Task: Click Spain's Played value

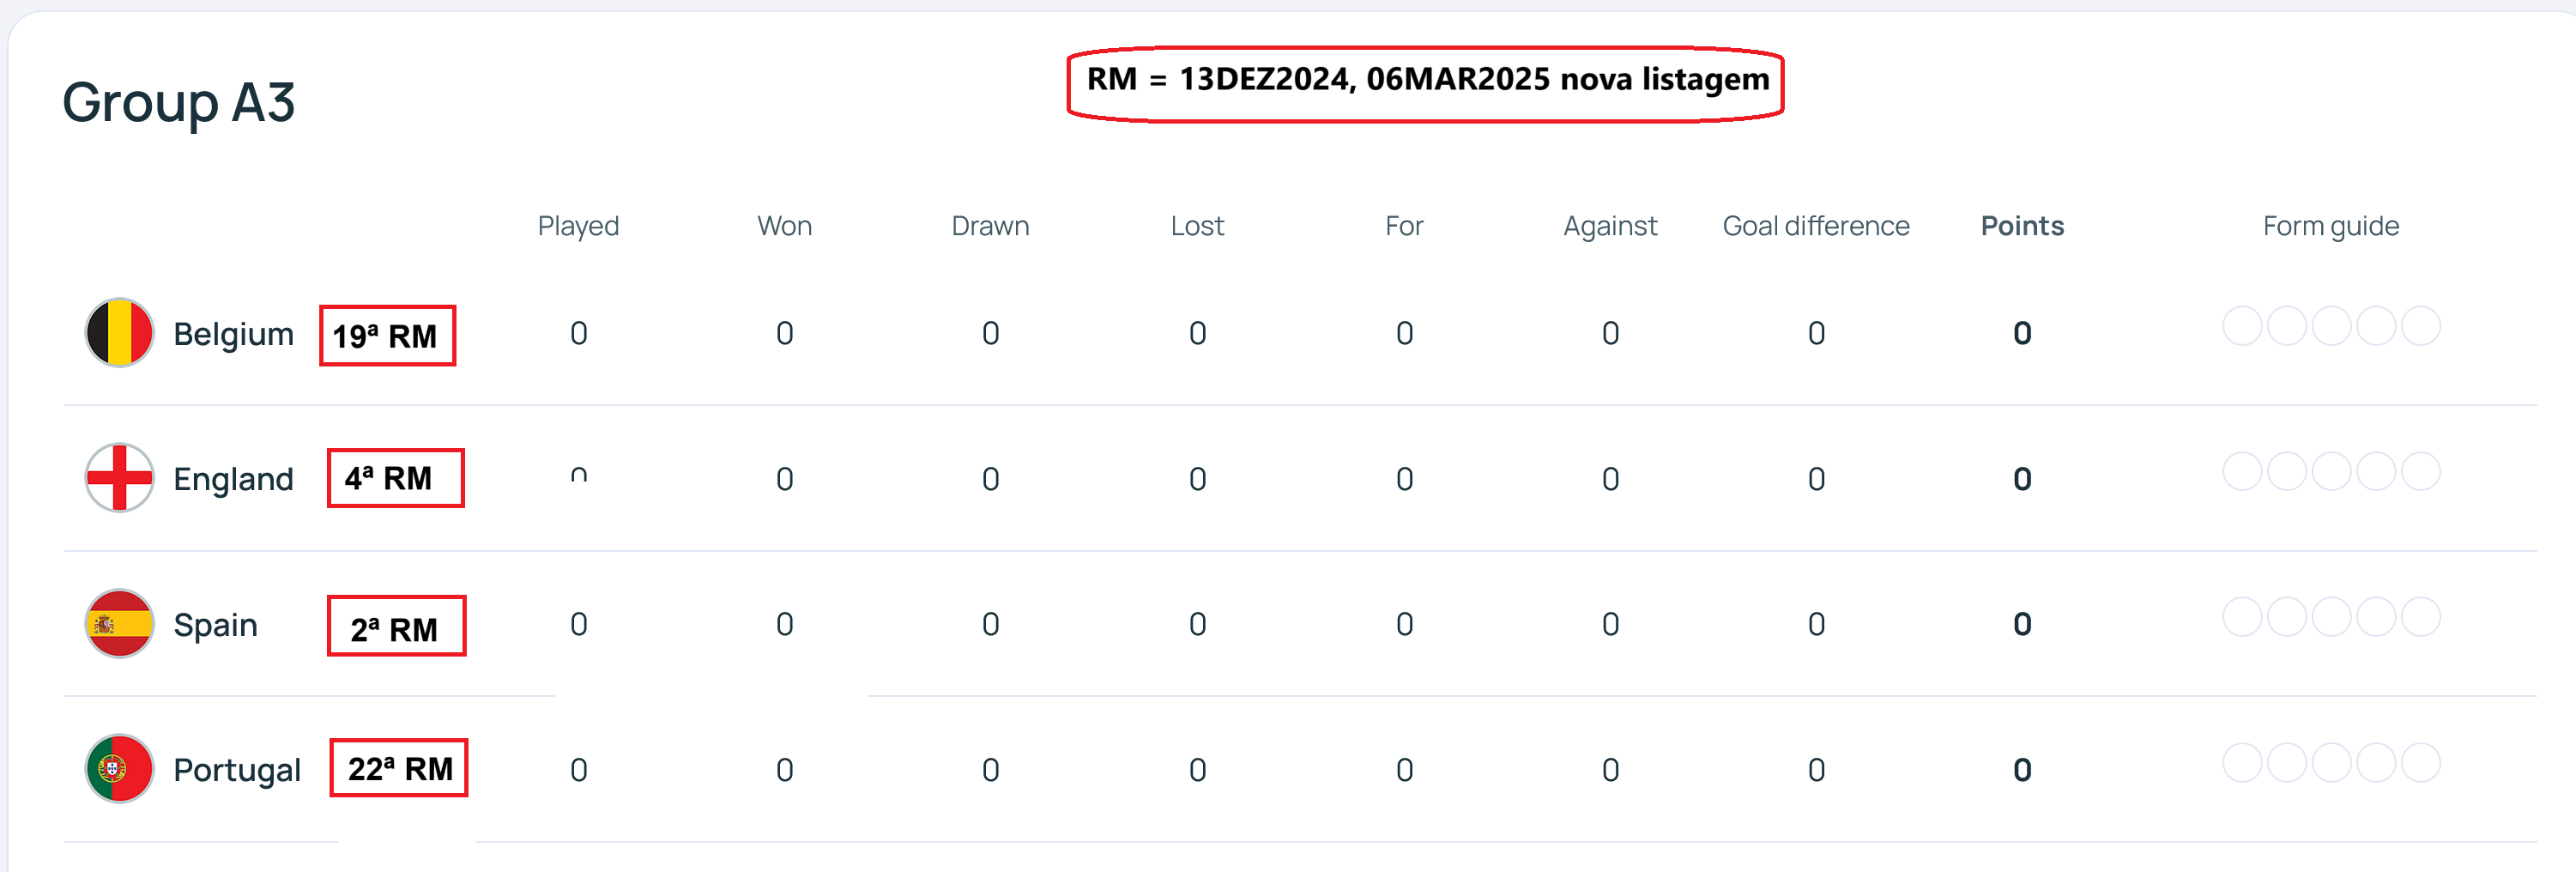Action: (x=578, y=624)
